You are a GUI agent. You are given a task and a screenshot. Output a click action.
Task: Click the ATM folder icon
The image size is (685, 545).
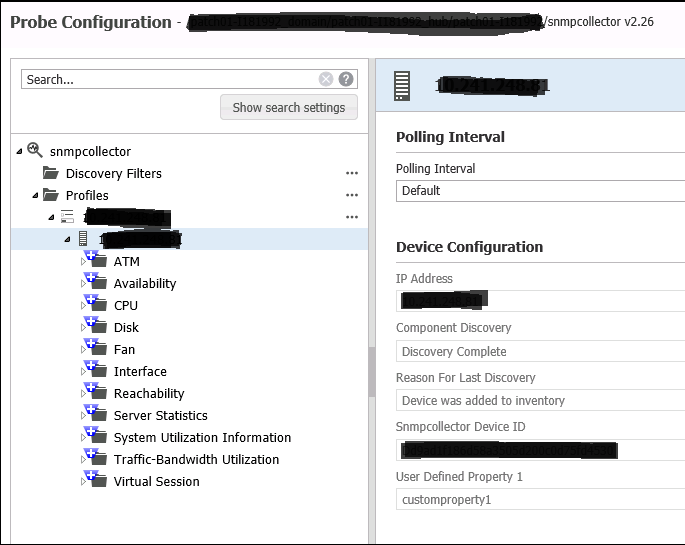click(97, 260)
